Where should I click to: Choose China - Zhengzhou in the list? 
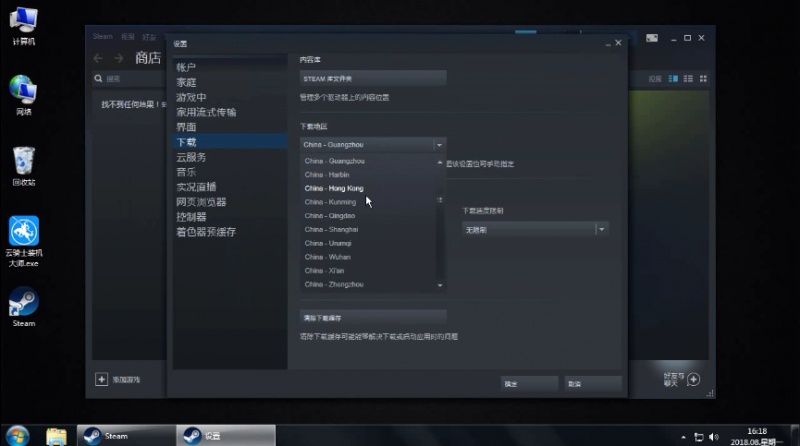point(368,285)
